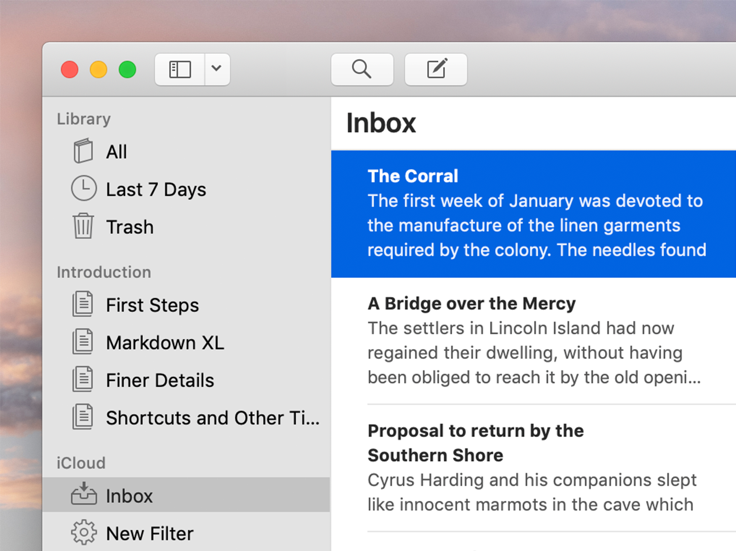Image resolution: width=736 pixels, height=551 pixels.
Task: Open Proposal to return by the Southern Shore
Action: coord(533,468)
